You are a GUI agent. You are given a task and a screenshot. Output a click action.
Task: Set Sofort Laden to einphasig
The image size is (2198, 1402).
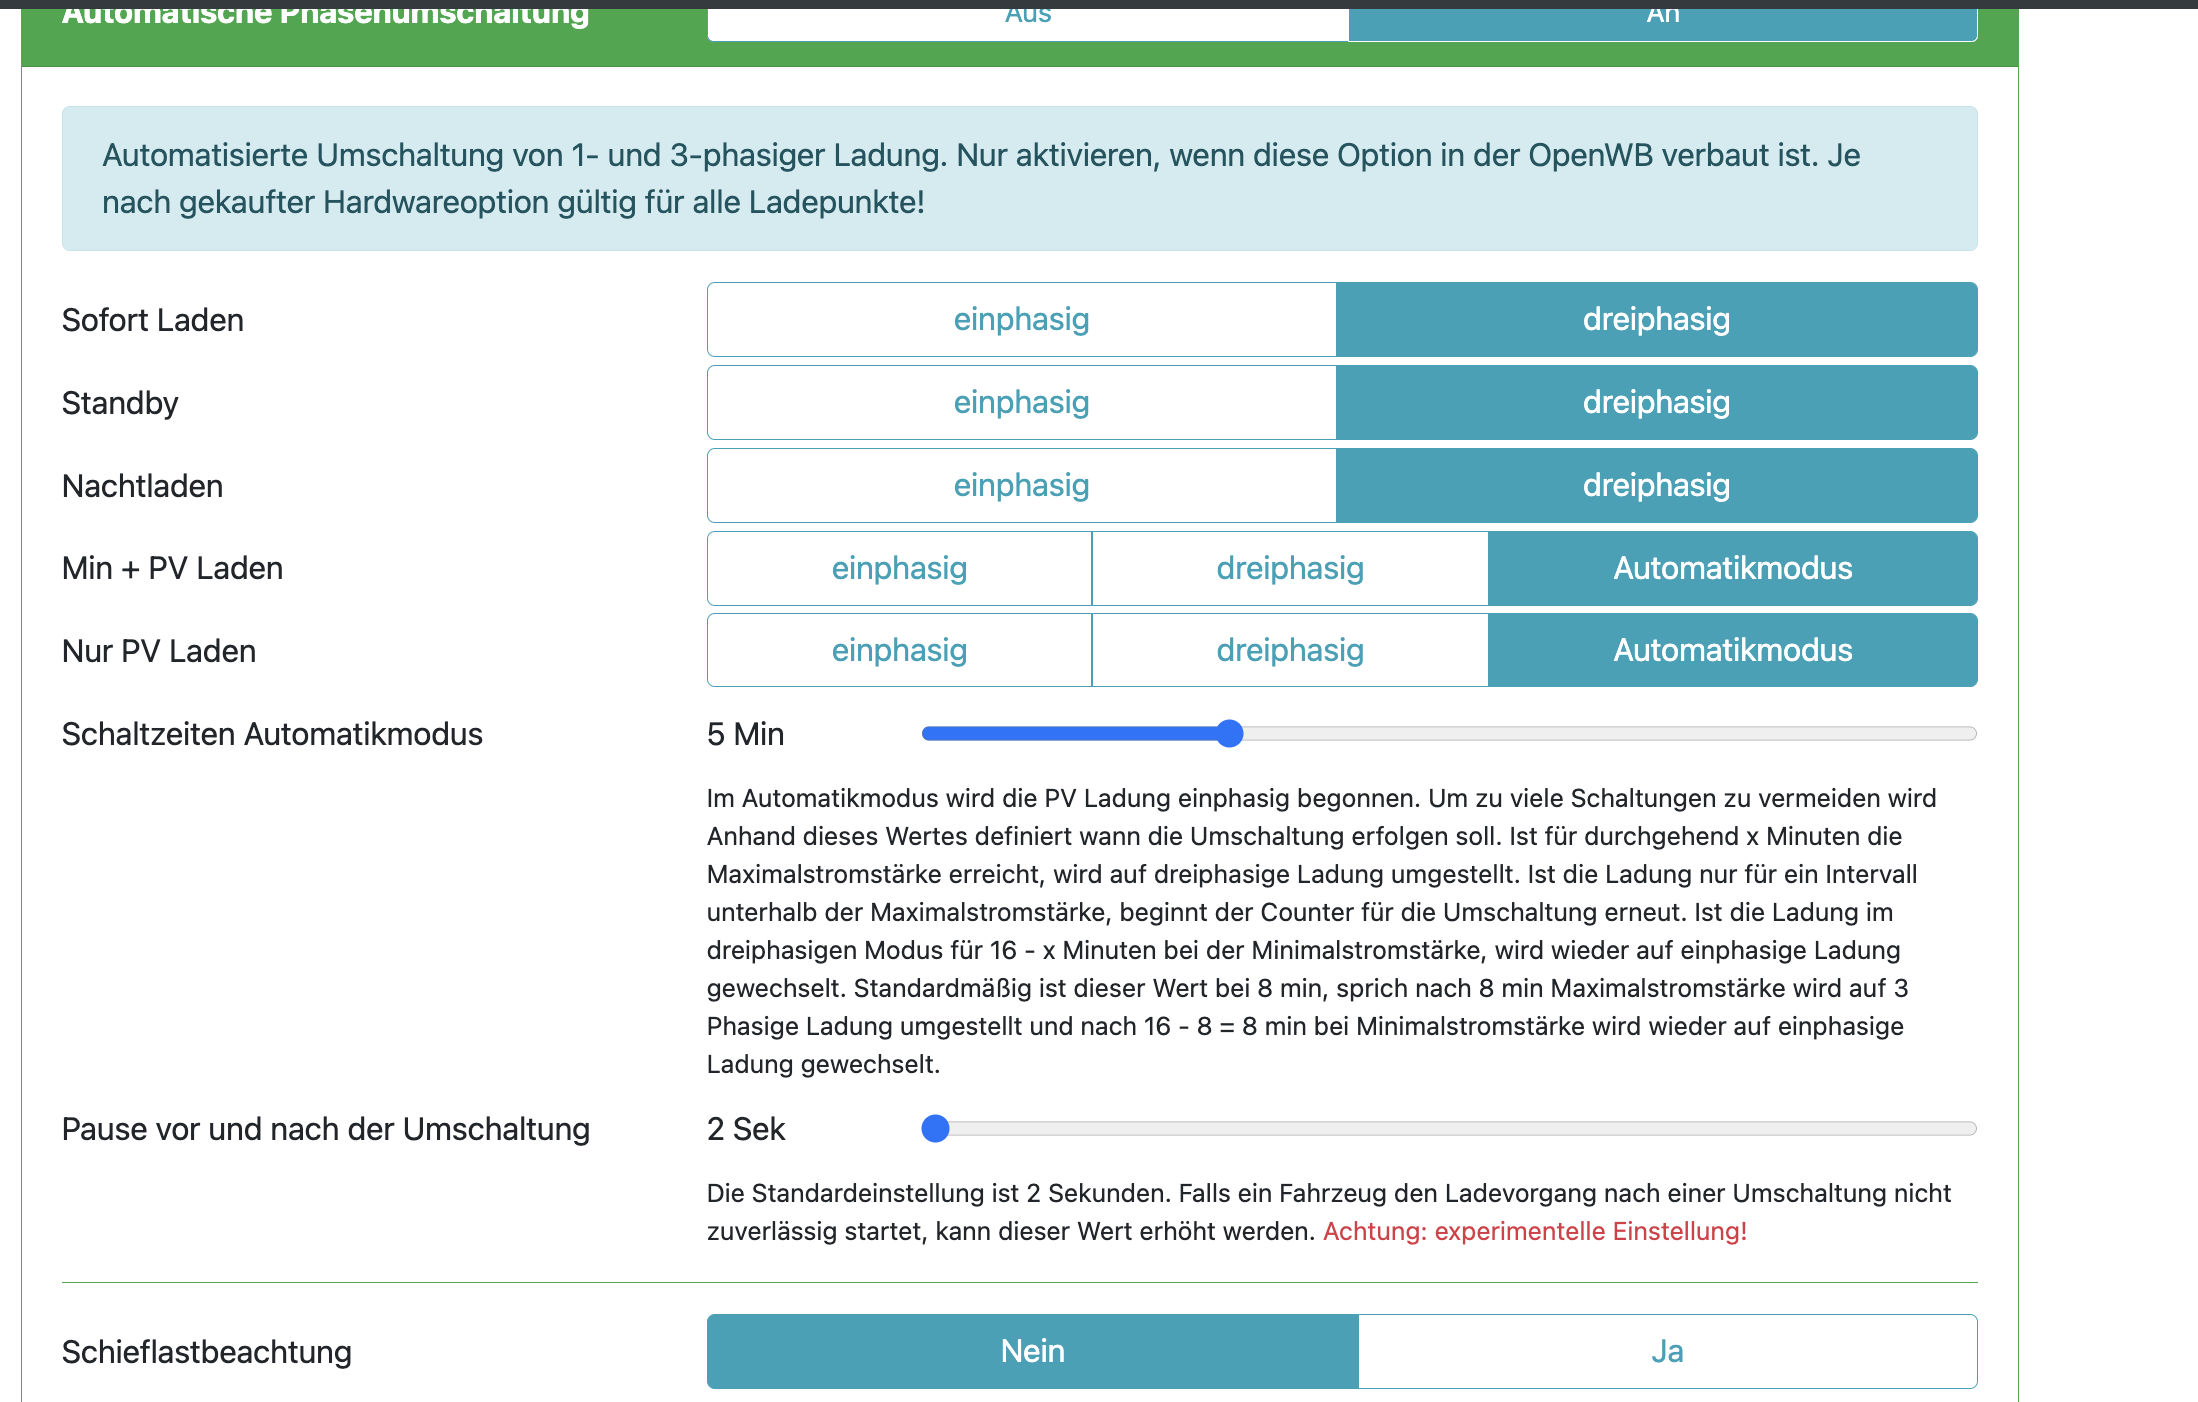1021,320
